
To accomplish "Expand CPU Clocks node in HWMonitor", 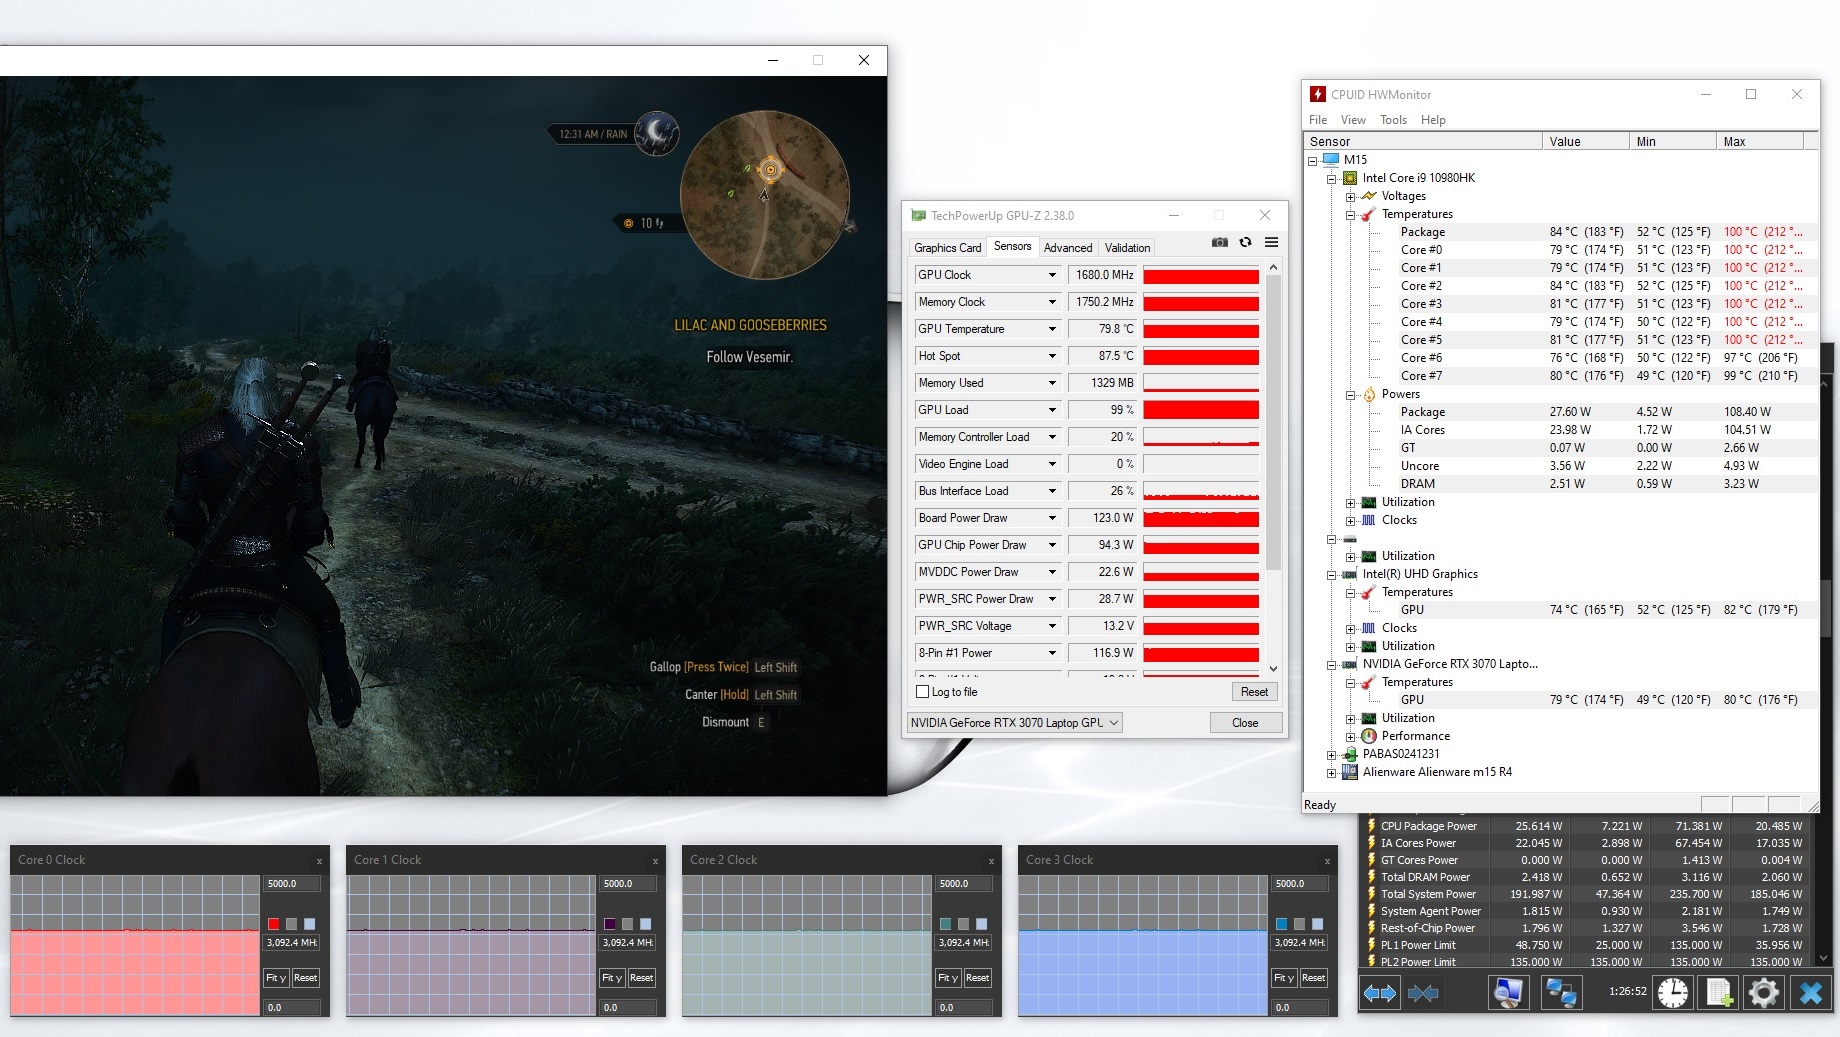I will click(1350, 520).
